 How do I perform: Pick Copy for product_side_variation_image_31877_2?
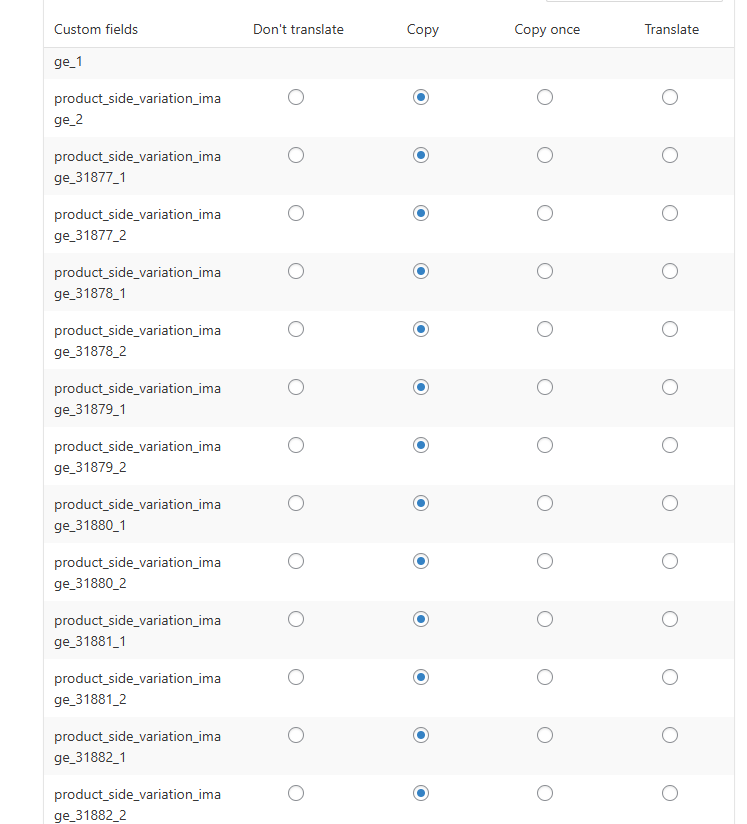point(421,213)
